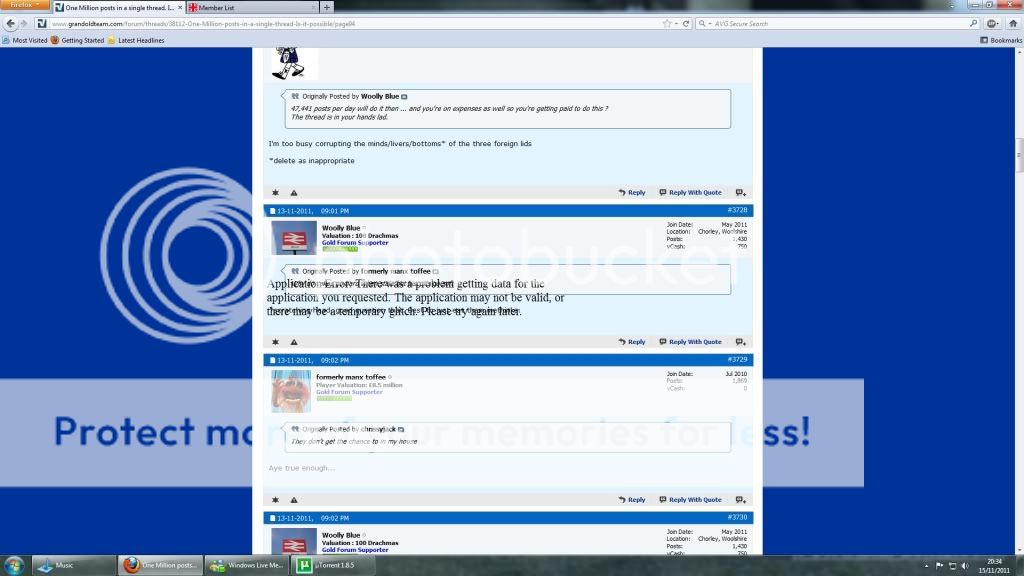Click the address bar URL field
The height and width of the screenshot is (576, 1024).
353,24
